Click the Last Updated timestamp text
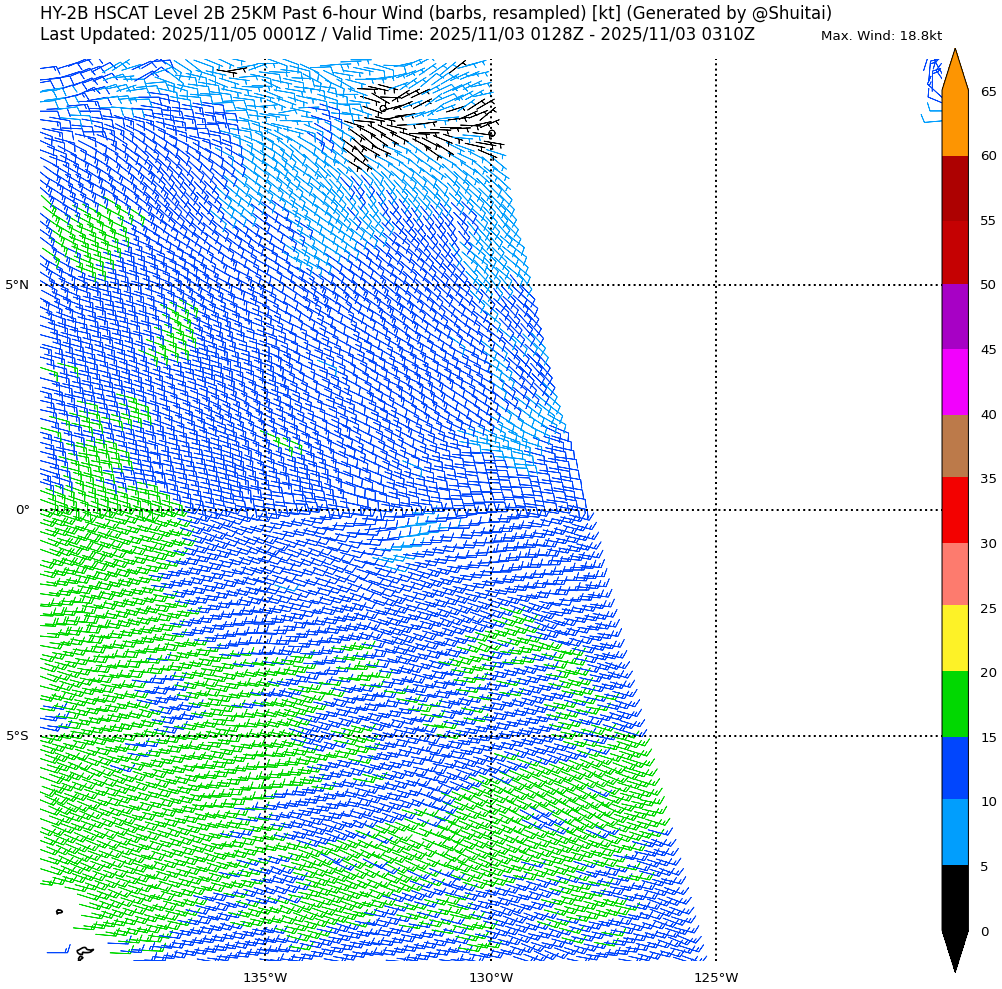1002x989 pixels. (x=397, y=35)
